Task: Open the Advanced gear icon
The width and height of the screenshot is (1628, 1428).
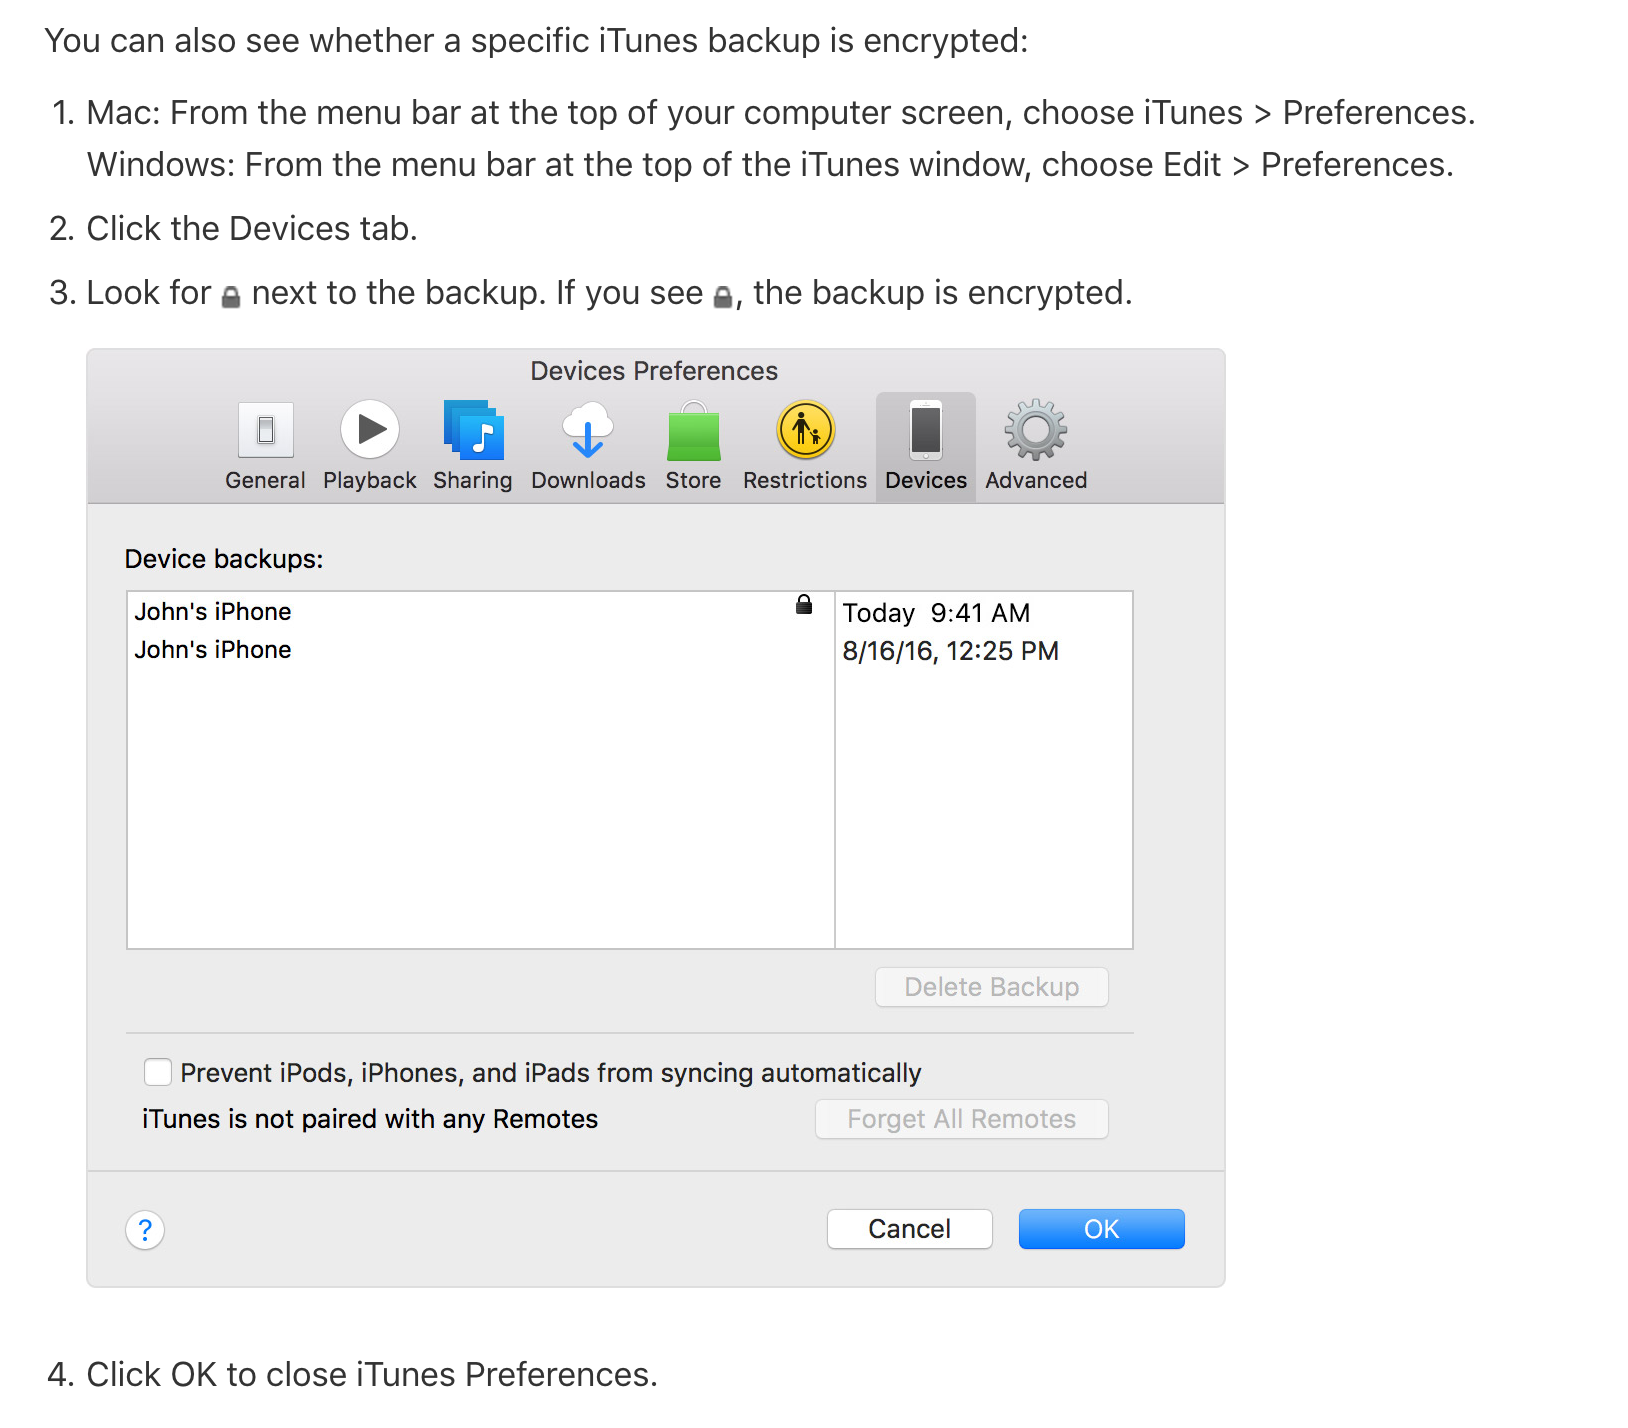Action: coord(1036,430)
